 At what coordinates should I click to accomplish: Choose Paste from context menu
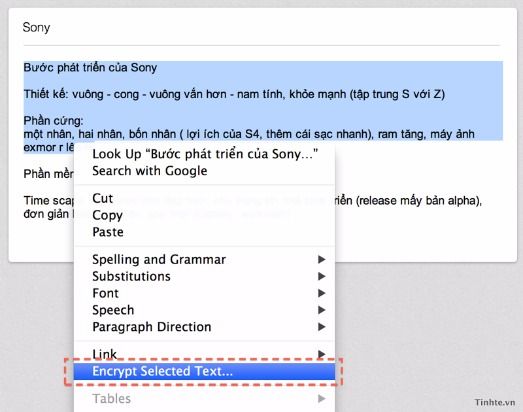[204, 232]
